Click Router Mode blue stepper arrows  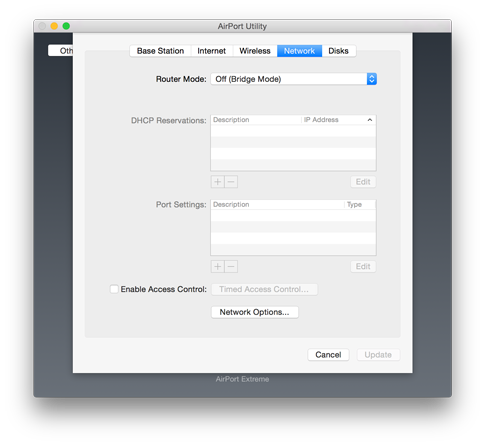tap(372, 79)
